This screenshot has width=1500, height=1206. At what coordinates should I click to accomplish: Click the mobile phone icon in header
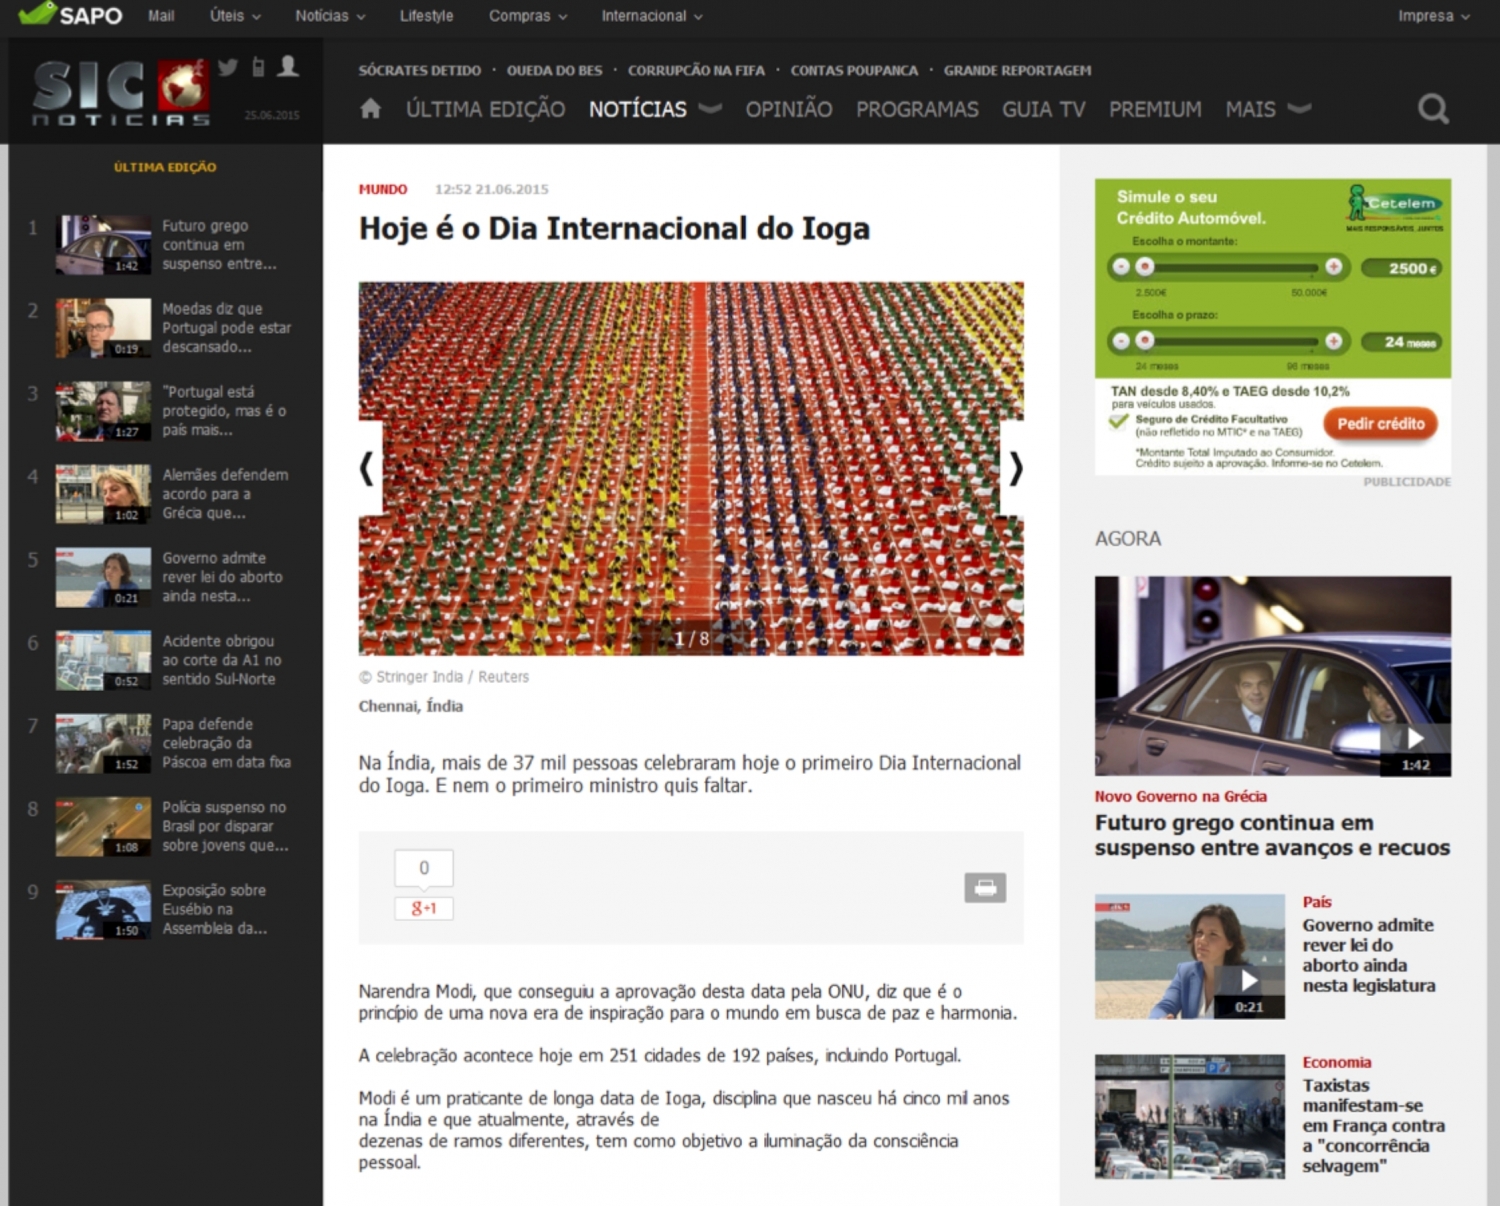coord(258,67)
